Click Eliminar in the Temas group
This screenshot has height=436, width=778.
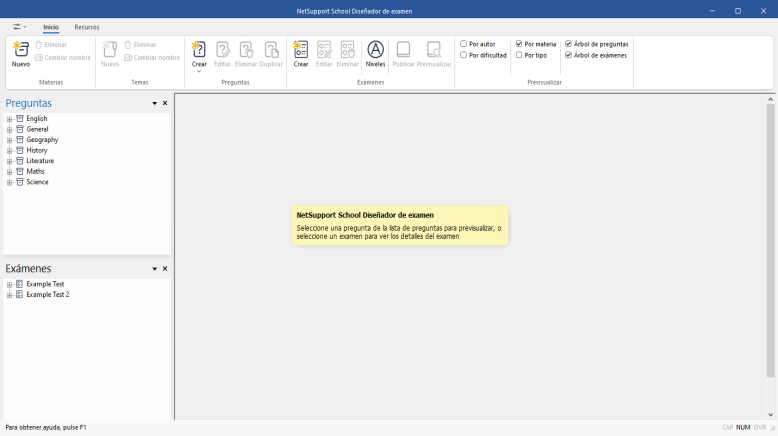(140, 45)
